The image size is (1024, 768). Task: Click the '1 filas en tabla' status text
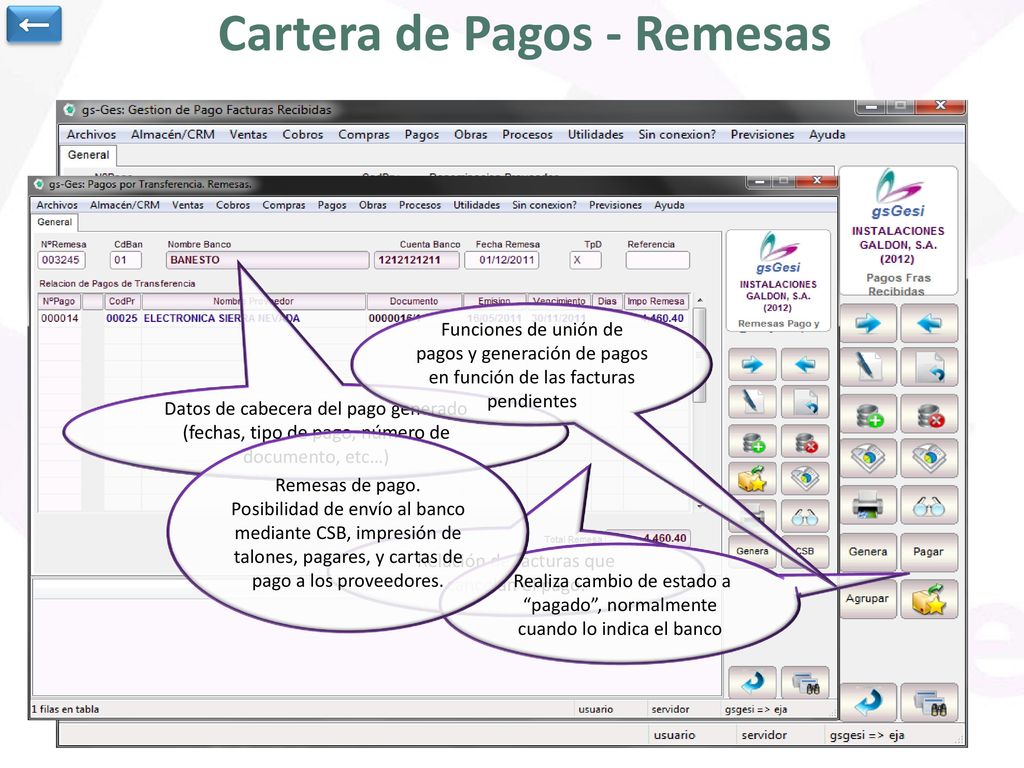(x=66, y=709)
